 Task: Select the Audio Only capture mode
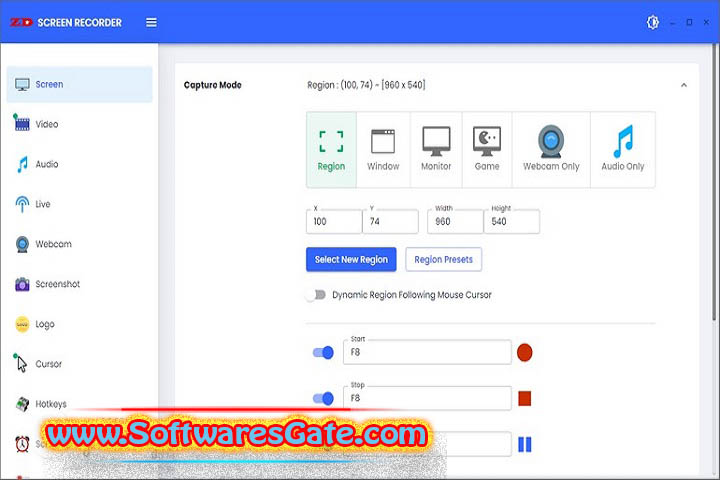tap(623, 149)
